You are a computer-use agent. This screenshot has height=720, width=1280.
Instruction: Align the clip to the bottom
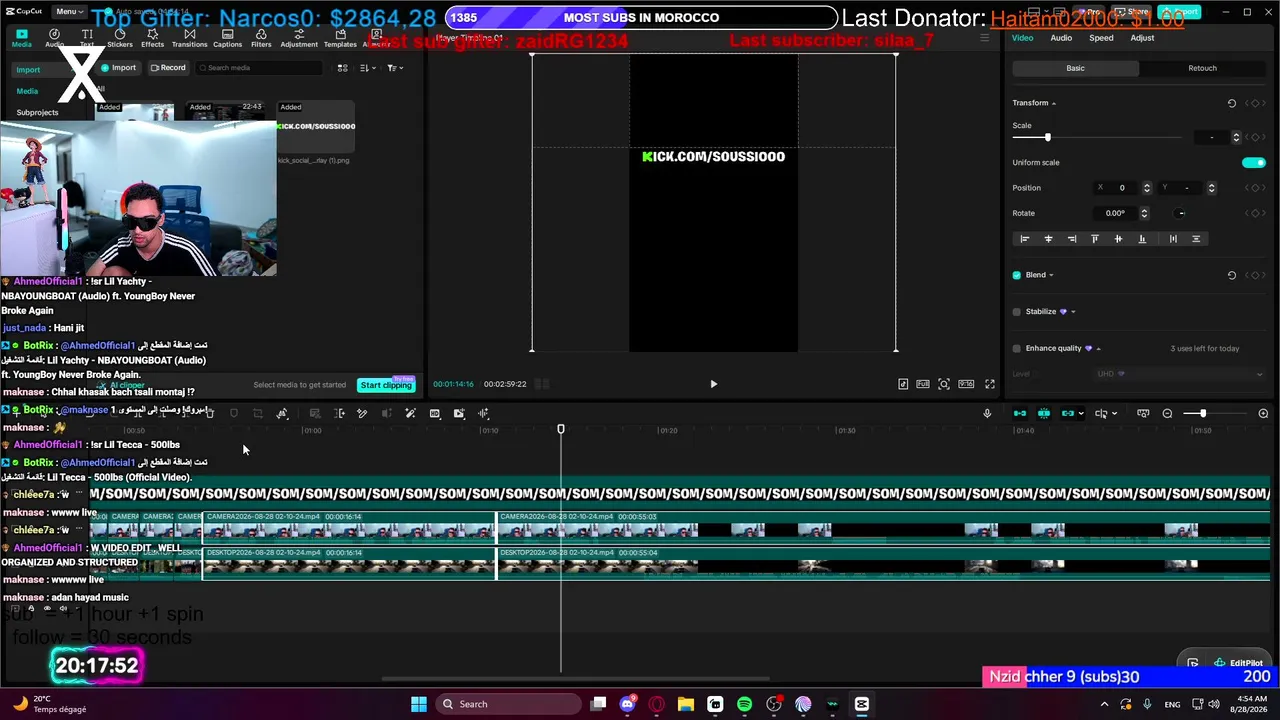pos(1142,239)
